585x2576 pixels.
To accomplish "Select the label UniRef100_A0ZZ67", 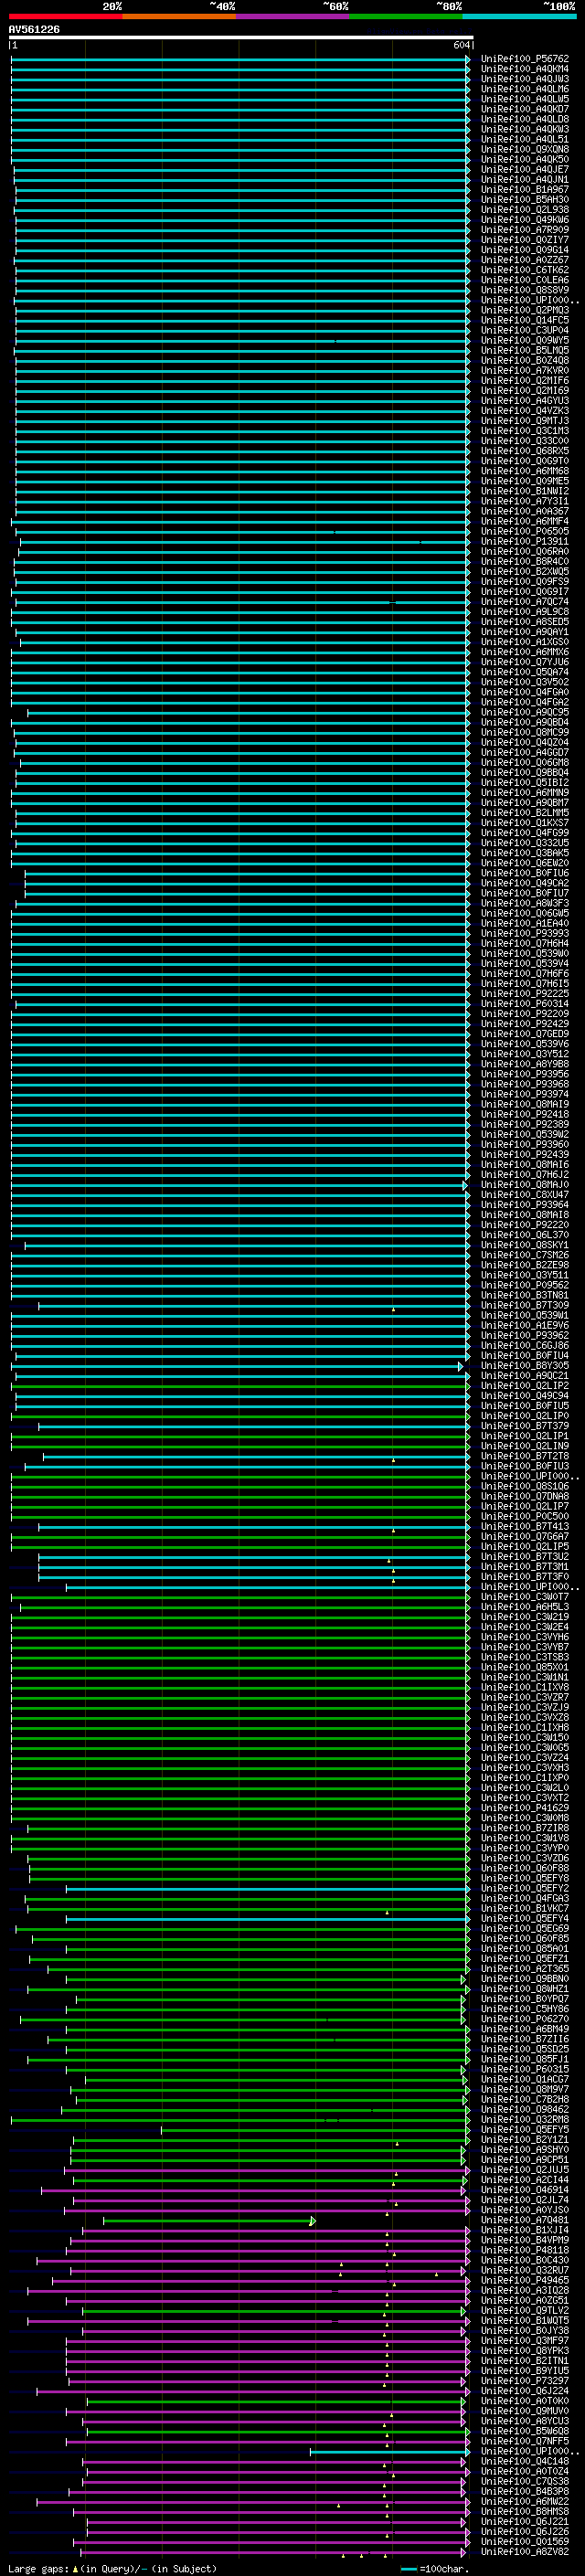I will coord(525,260).
